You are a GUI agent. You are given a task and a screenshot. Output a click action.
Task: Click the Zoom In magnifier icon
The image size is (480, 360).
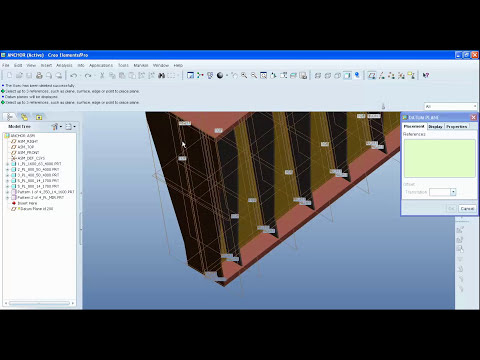[244, 76]
